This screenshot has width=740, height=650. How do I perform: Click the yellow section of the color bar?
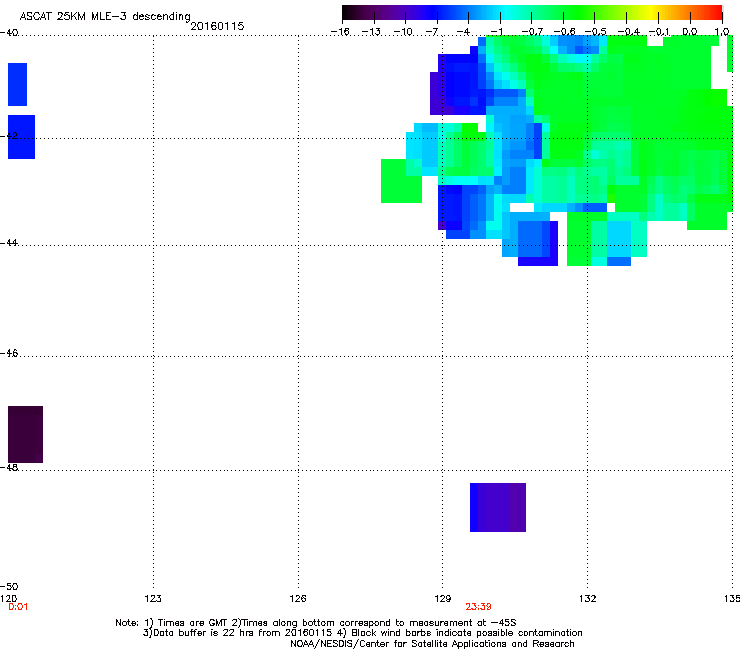(651, 13)
